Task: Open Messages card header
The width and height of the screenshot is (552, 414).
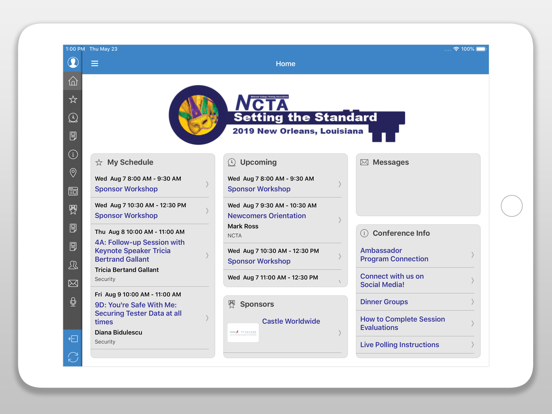Action: point(391,162)
